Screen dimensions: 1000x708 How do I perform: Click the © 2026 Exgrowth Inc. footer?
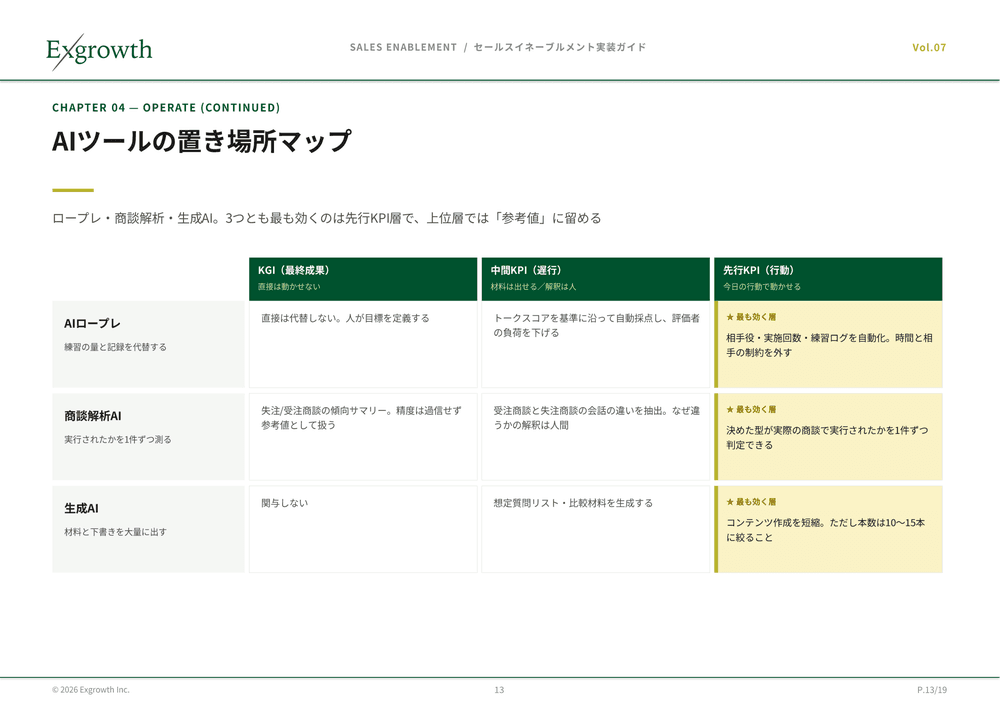coord(91,690)
